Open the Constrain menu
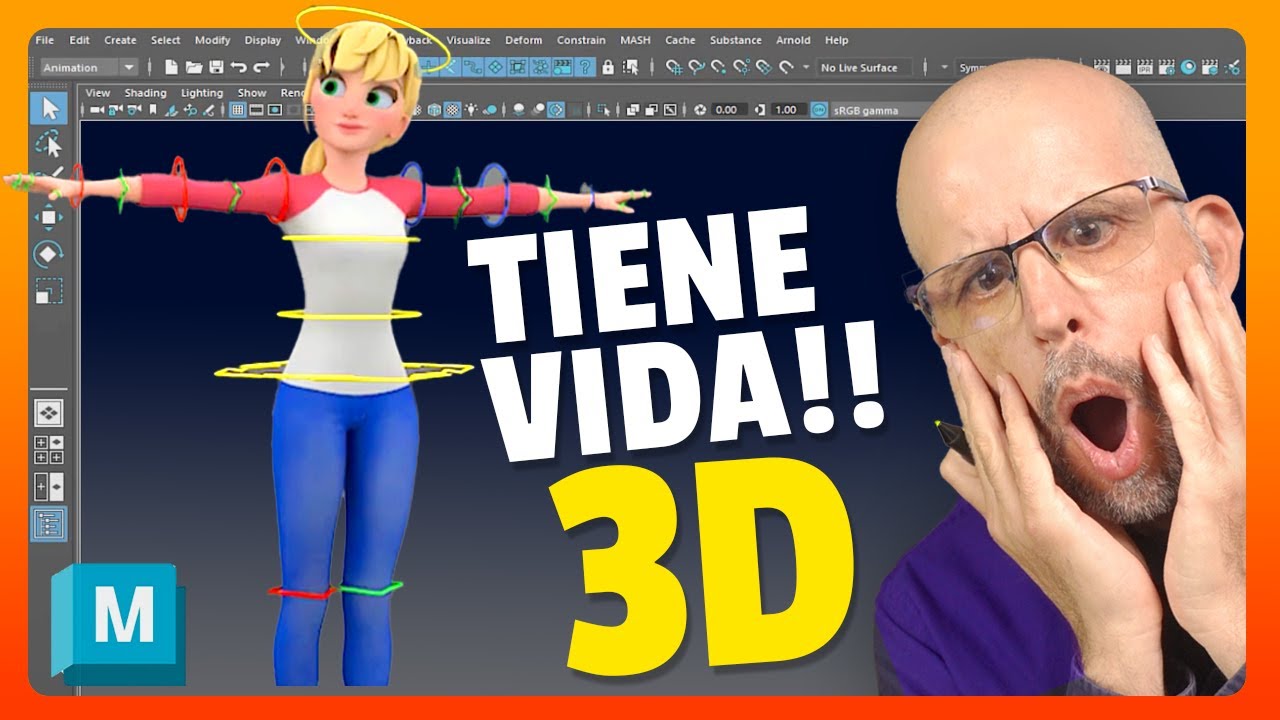The image size is (1280, 720). tap(581, 40)
